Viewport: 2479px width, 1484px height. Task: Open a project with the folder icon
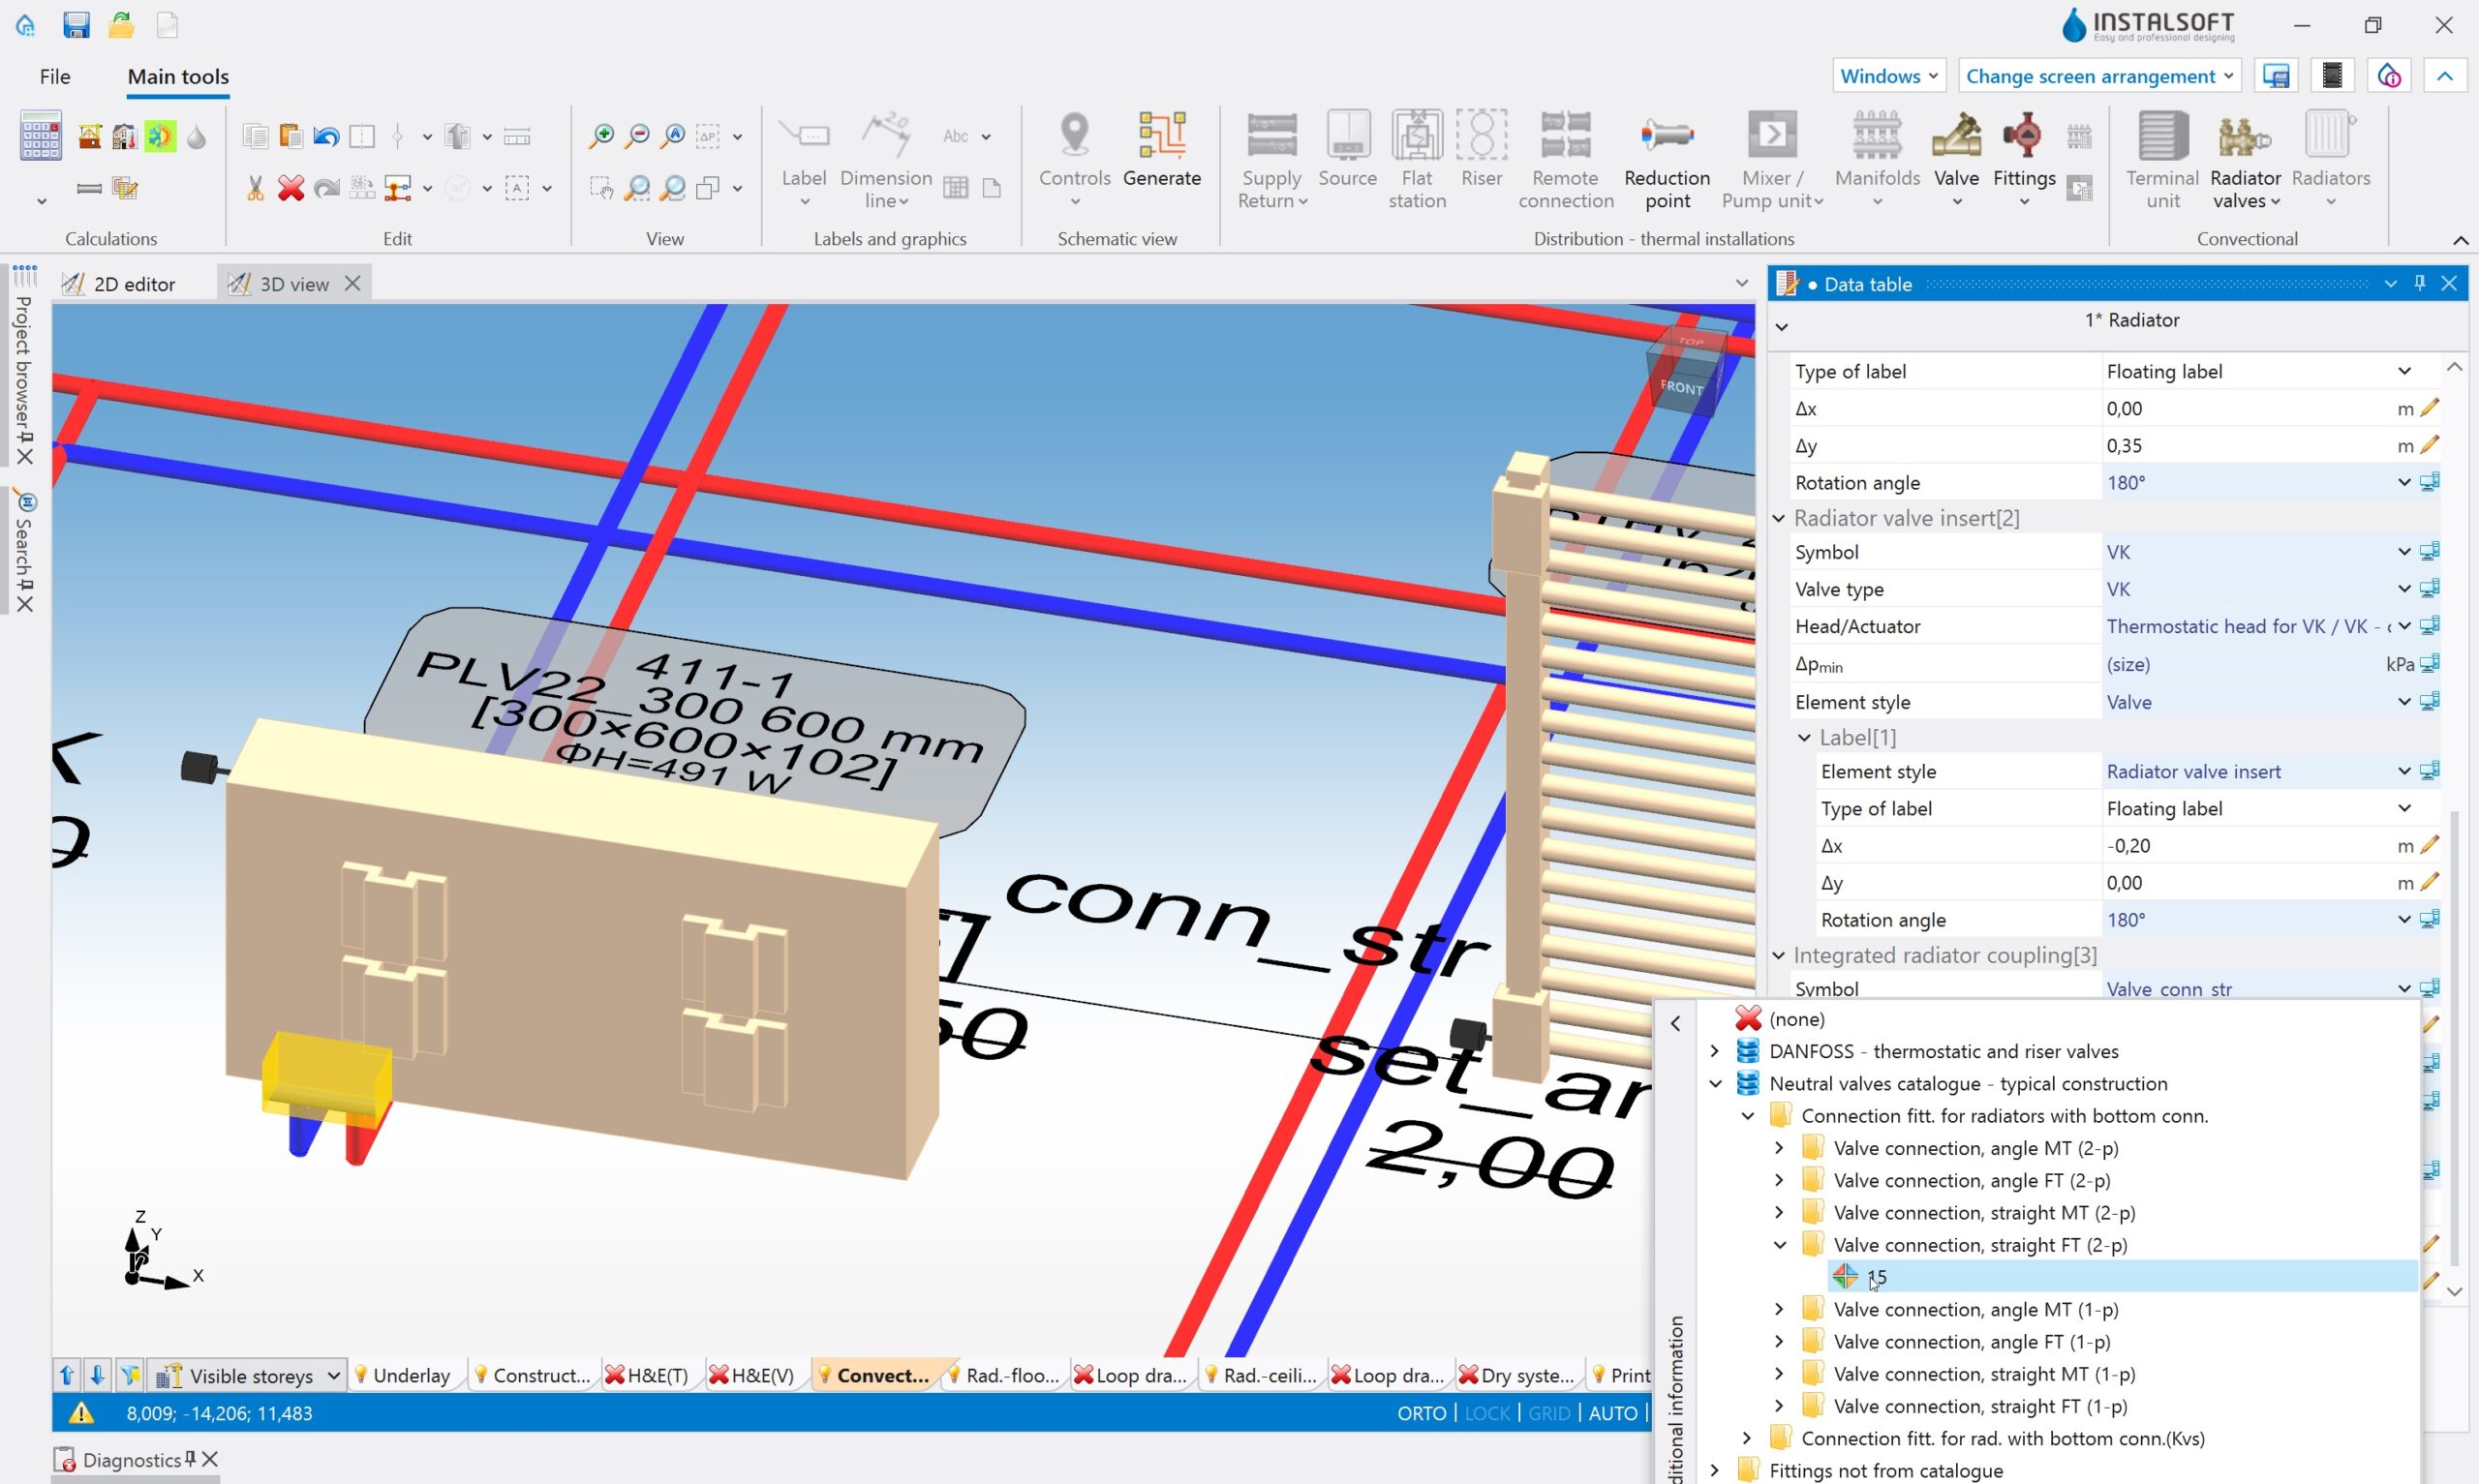tap(122, 25)
